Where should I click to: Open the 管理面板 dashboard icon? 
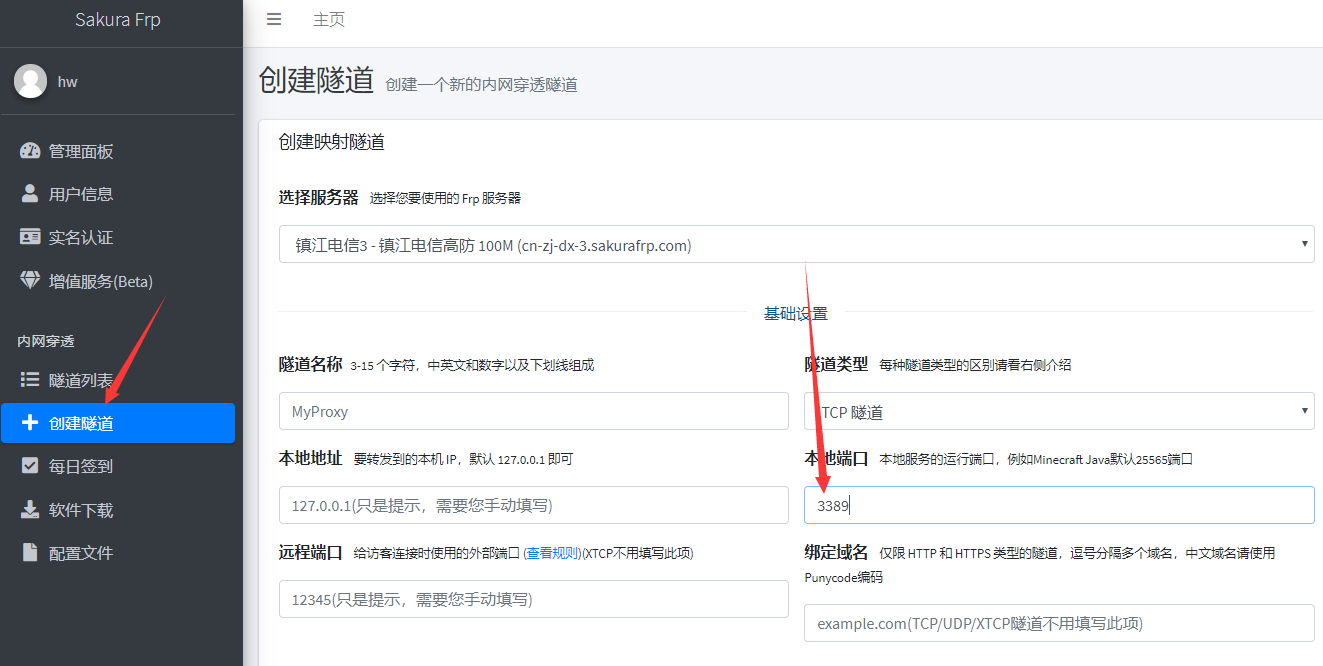(x=30, y=151)
